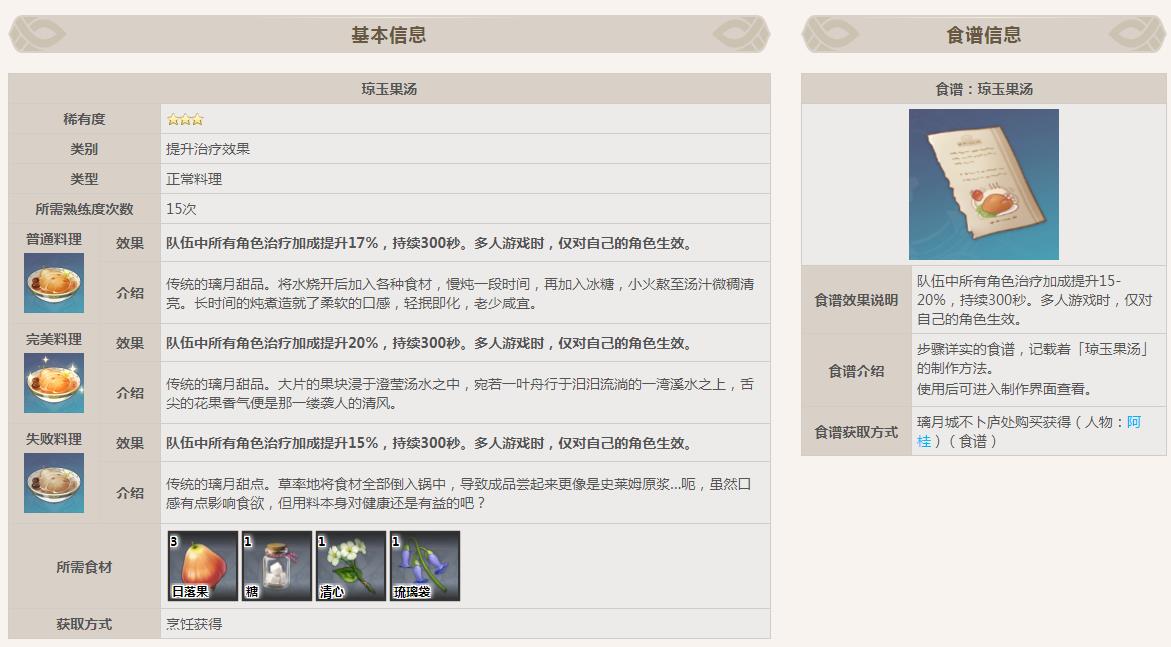Select the 清心 ingredient icon
The height and width of the screenshot is (647, 1171).
pos(349,566)
